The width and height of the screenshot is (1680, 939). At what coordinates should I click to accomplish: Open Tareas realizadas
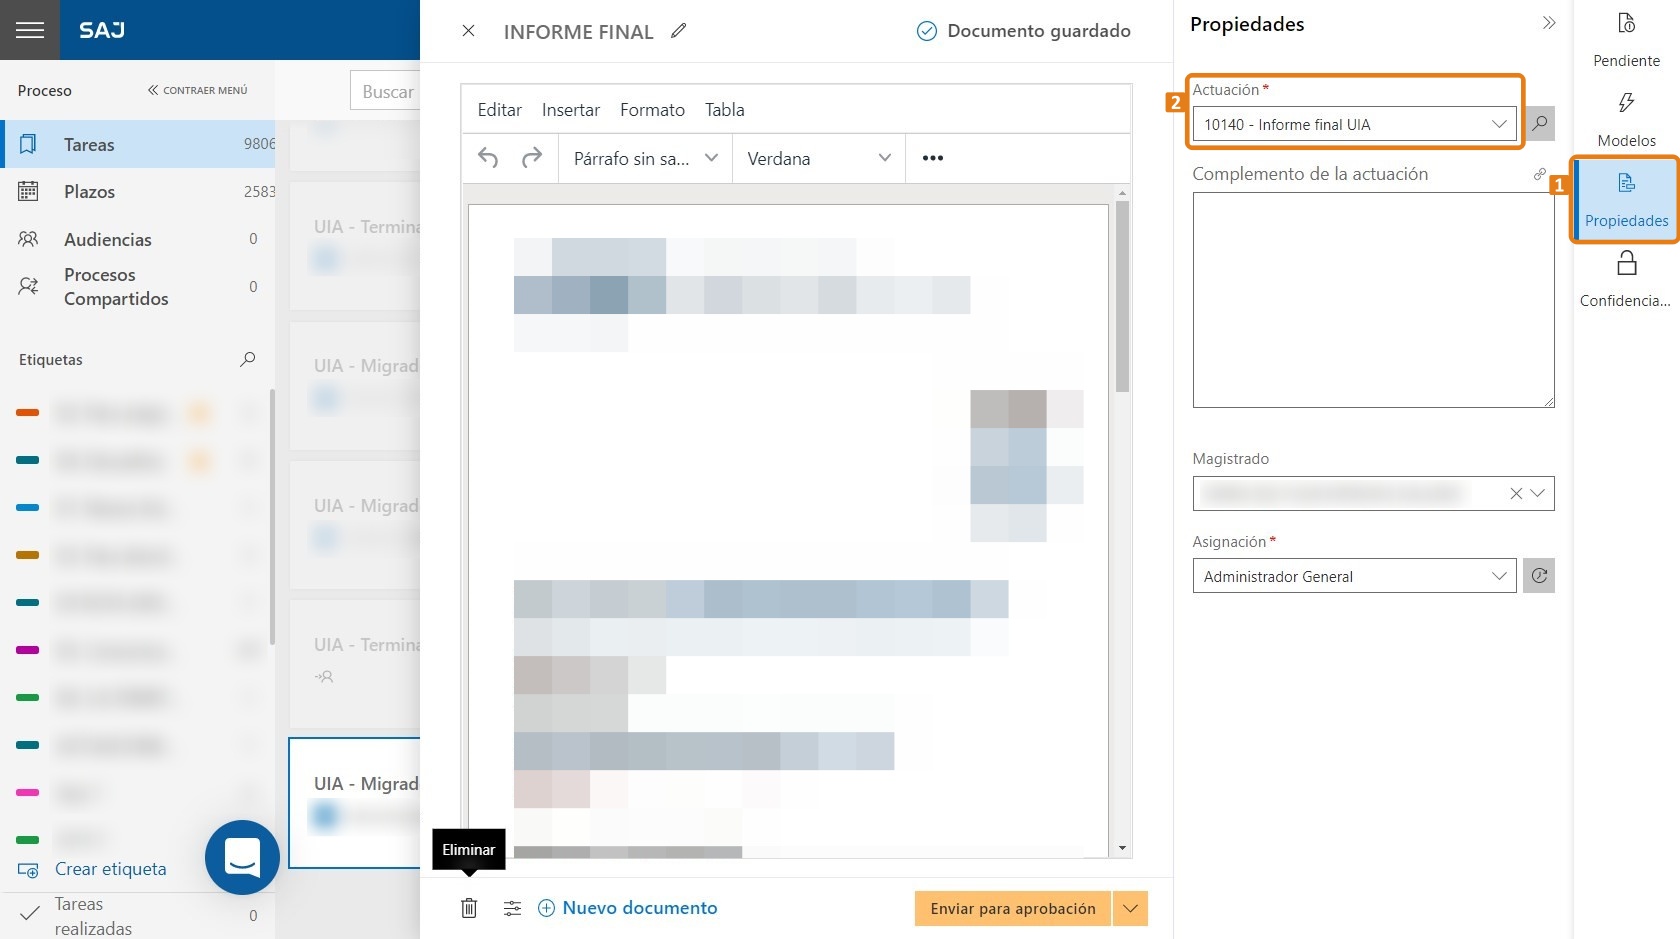click(x=138, y=916)
